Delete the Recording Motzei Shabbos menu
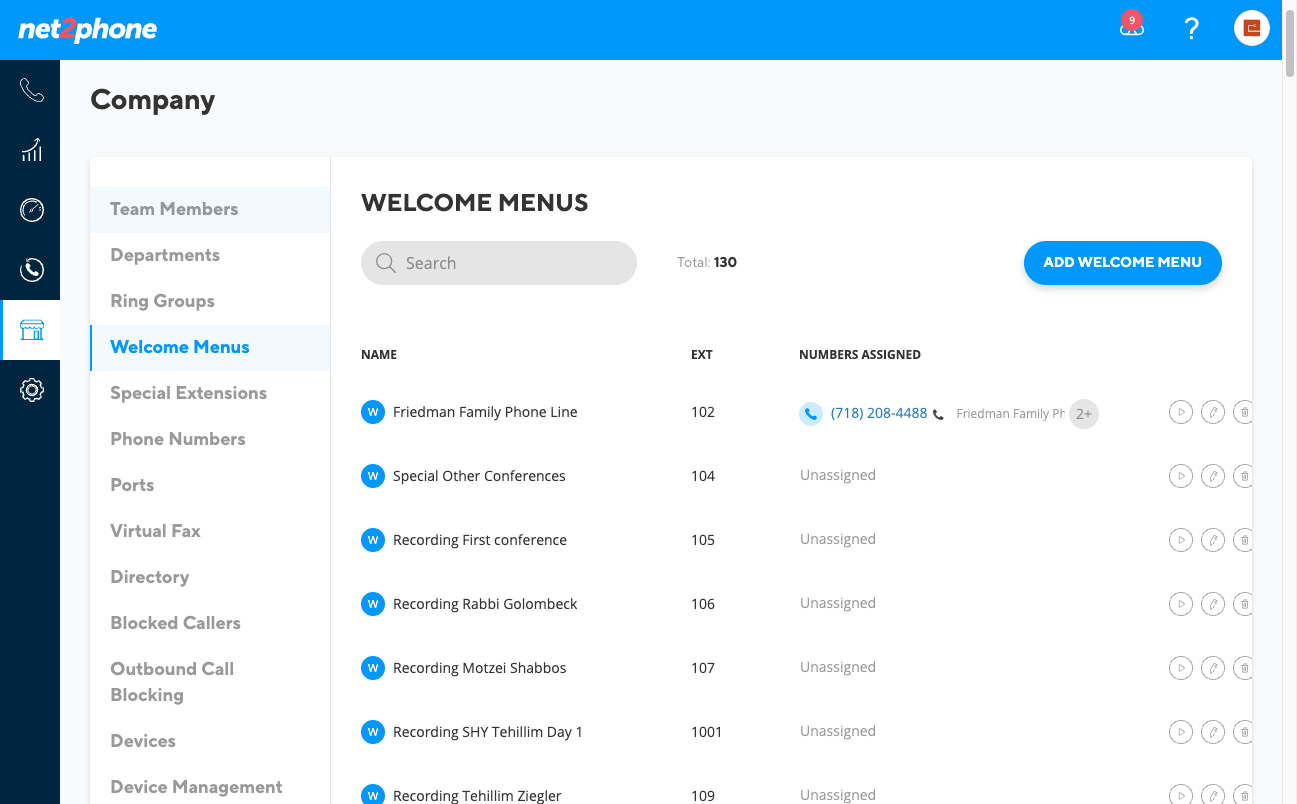Viewport: 1297px width, 804px height. pos(1243,668)
